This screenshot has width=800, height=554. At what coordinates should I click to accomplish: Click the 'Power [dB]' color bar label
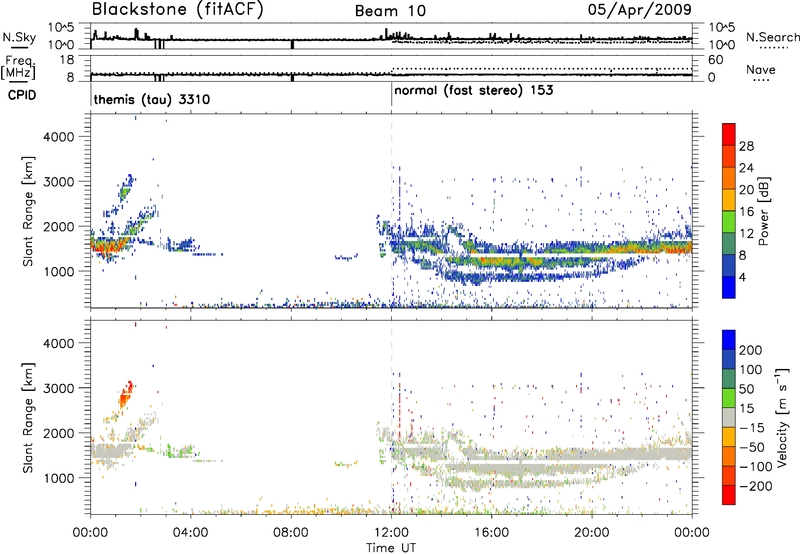click(x=763, y=211)
